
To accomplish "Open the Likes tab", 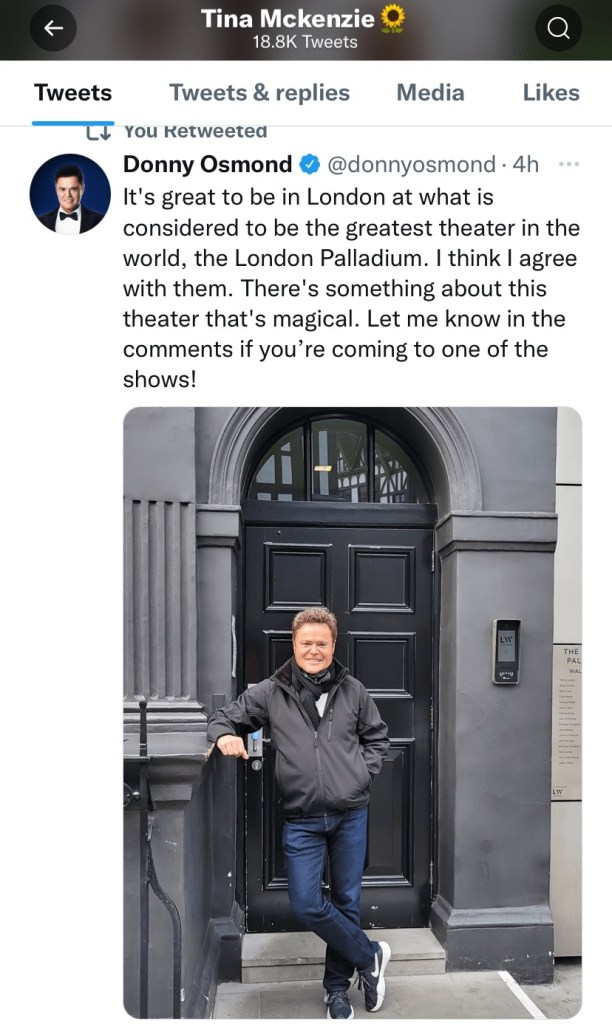I will 551,93.
